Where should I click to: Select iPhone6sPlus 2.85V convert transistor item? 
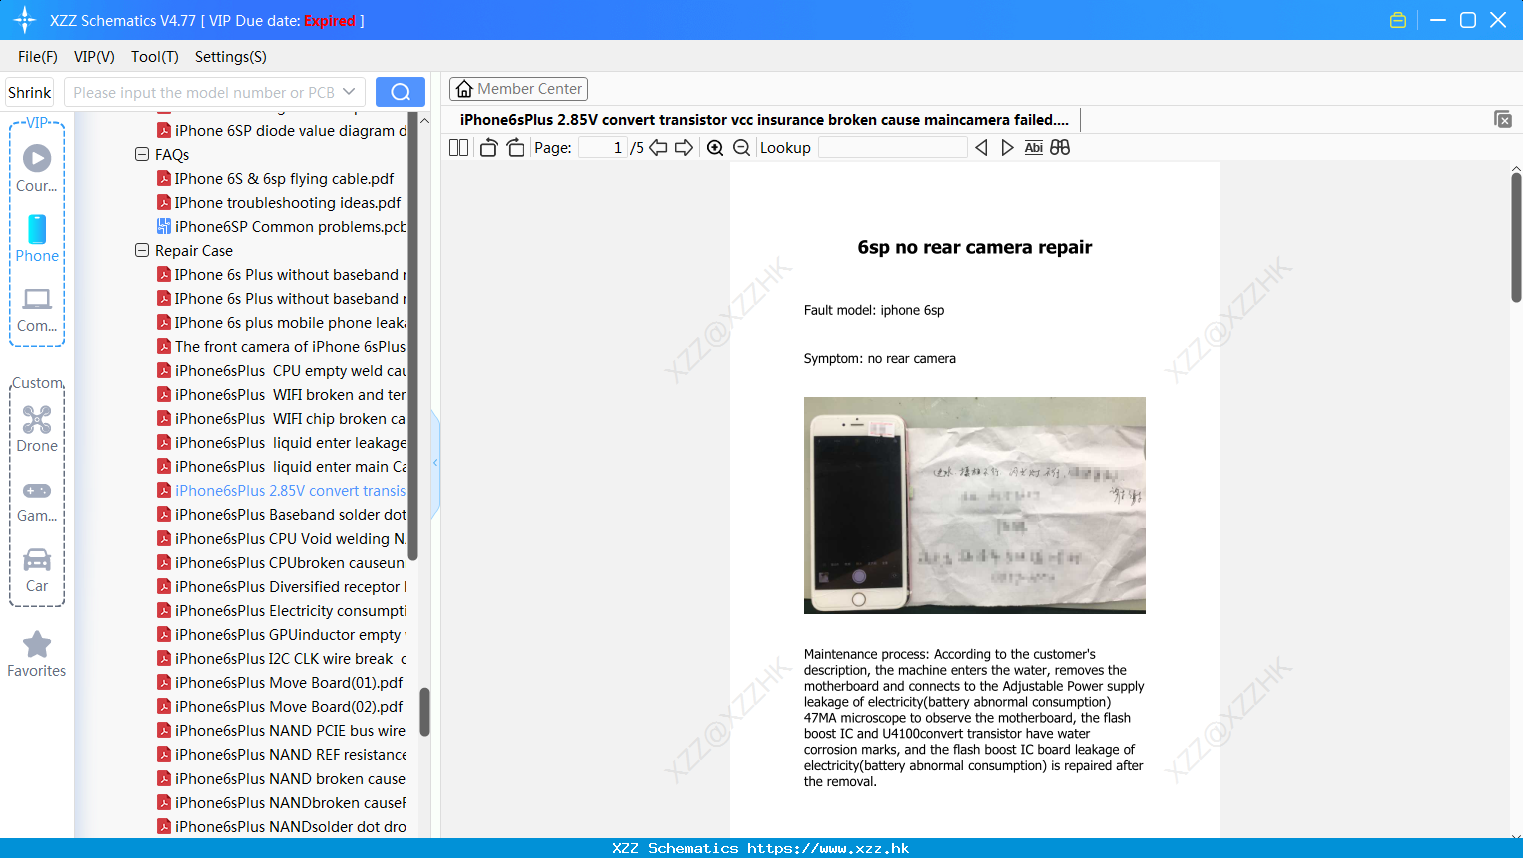point(282,490)
